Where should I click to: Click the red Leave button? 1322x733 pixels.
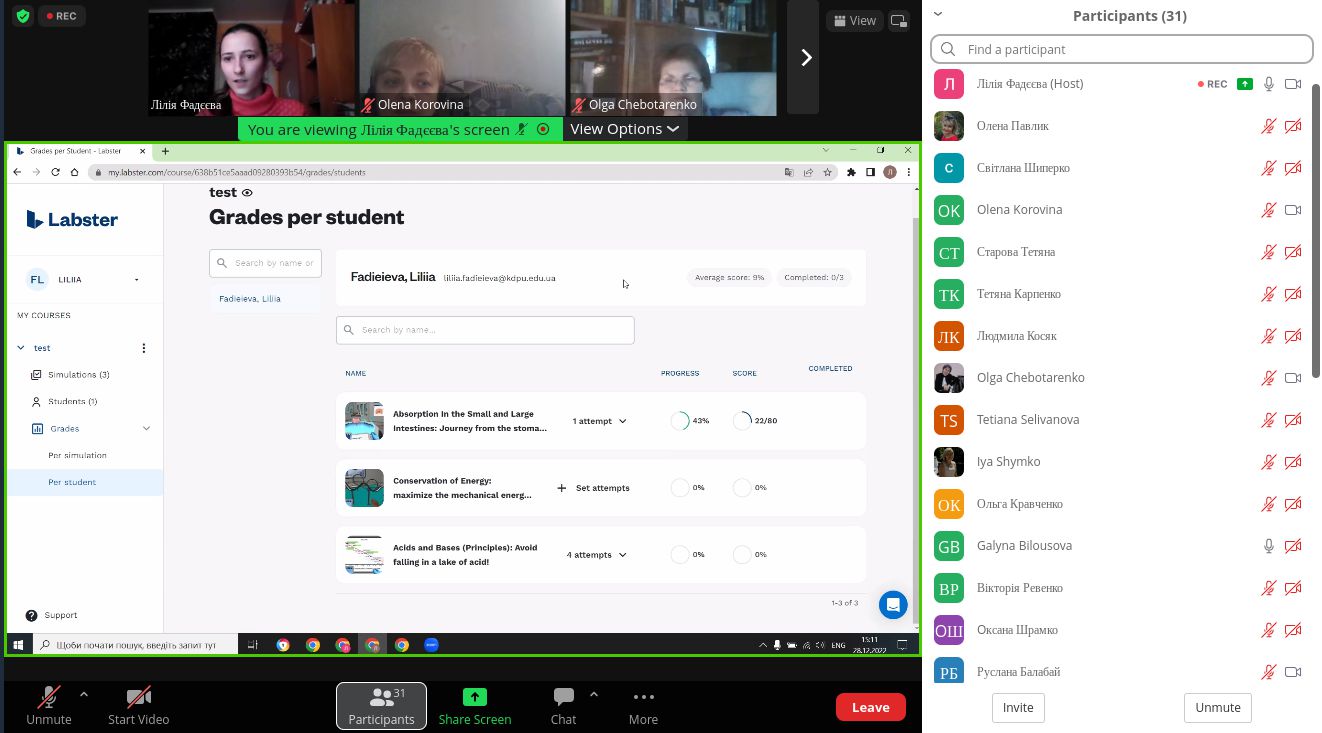(x=870, y=707)
